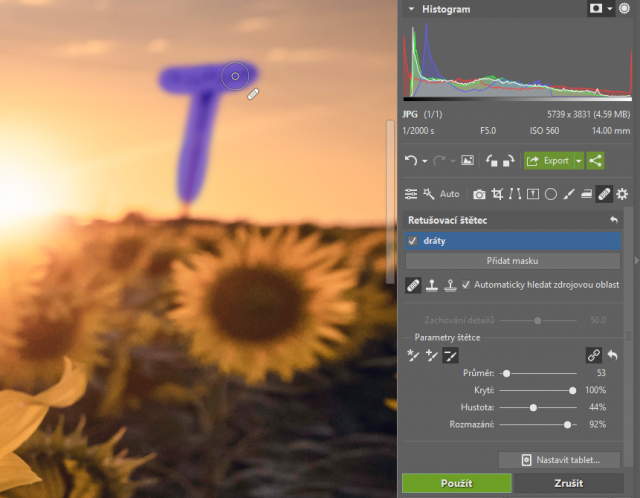640x498 pixels.
Task: Click the histogram settings circle icon
Action: tap(624, 9)
